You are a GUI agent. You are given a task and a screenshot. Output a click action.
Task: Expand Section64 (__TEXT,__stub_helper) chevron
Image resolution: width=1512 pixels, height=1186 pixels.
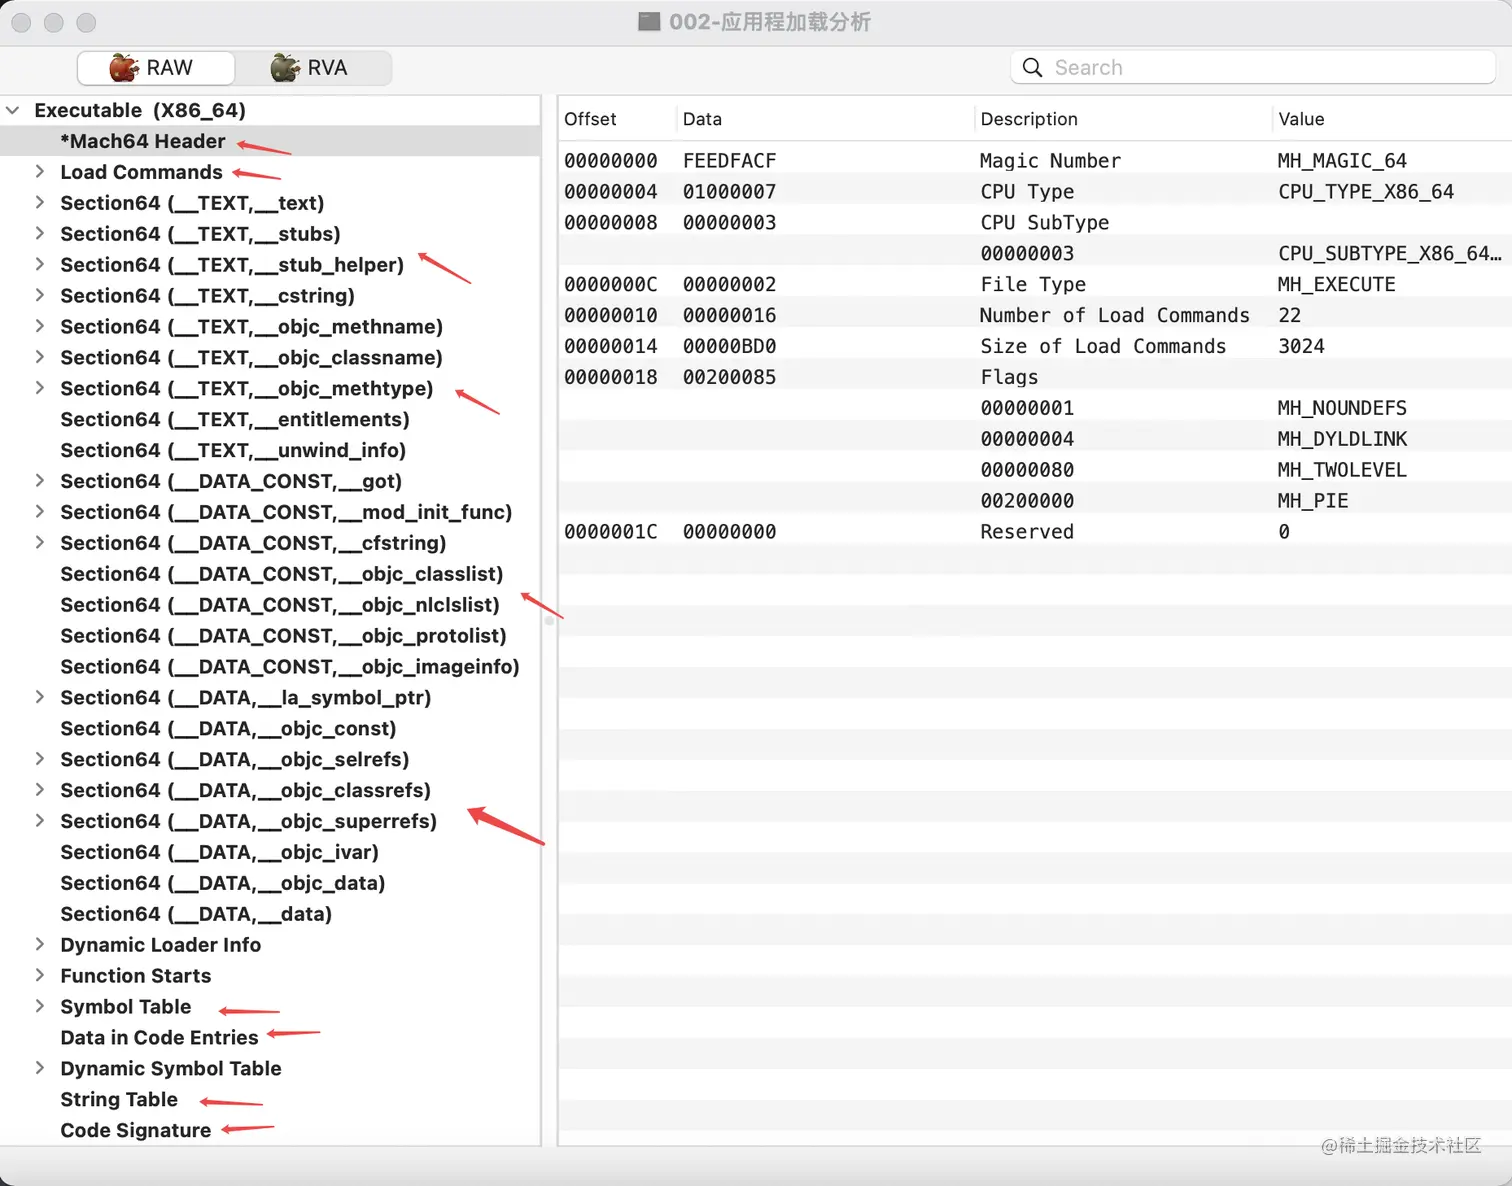coord(39,265)
